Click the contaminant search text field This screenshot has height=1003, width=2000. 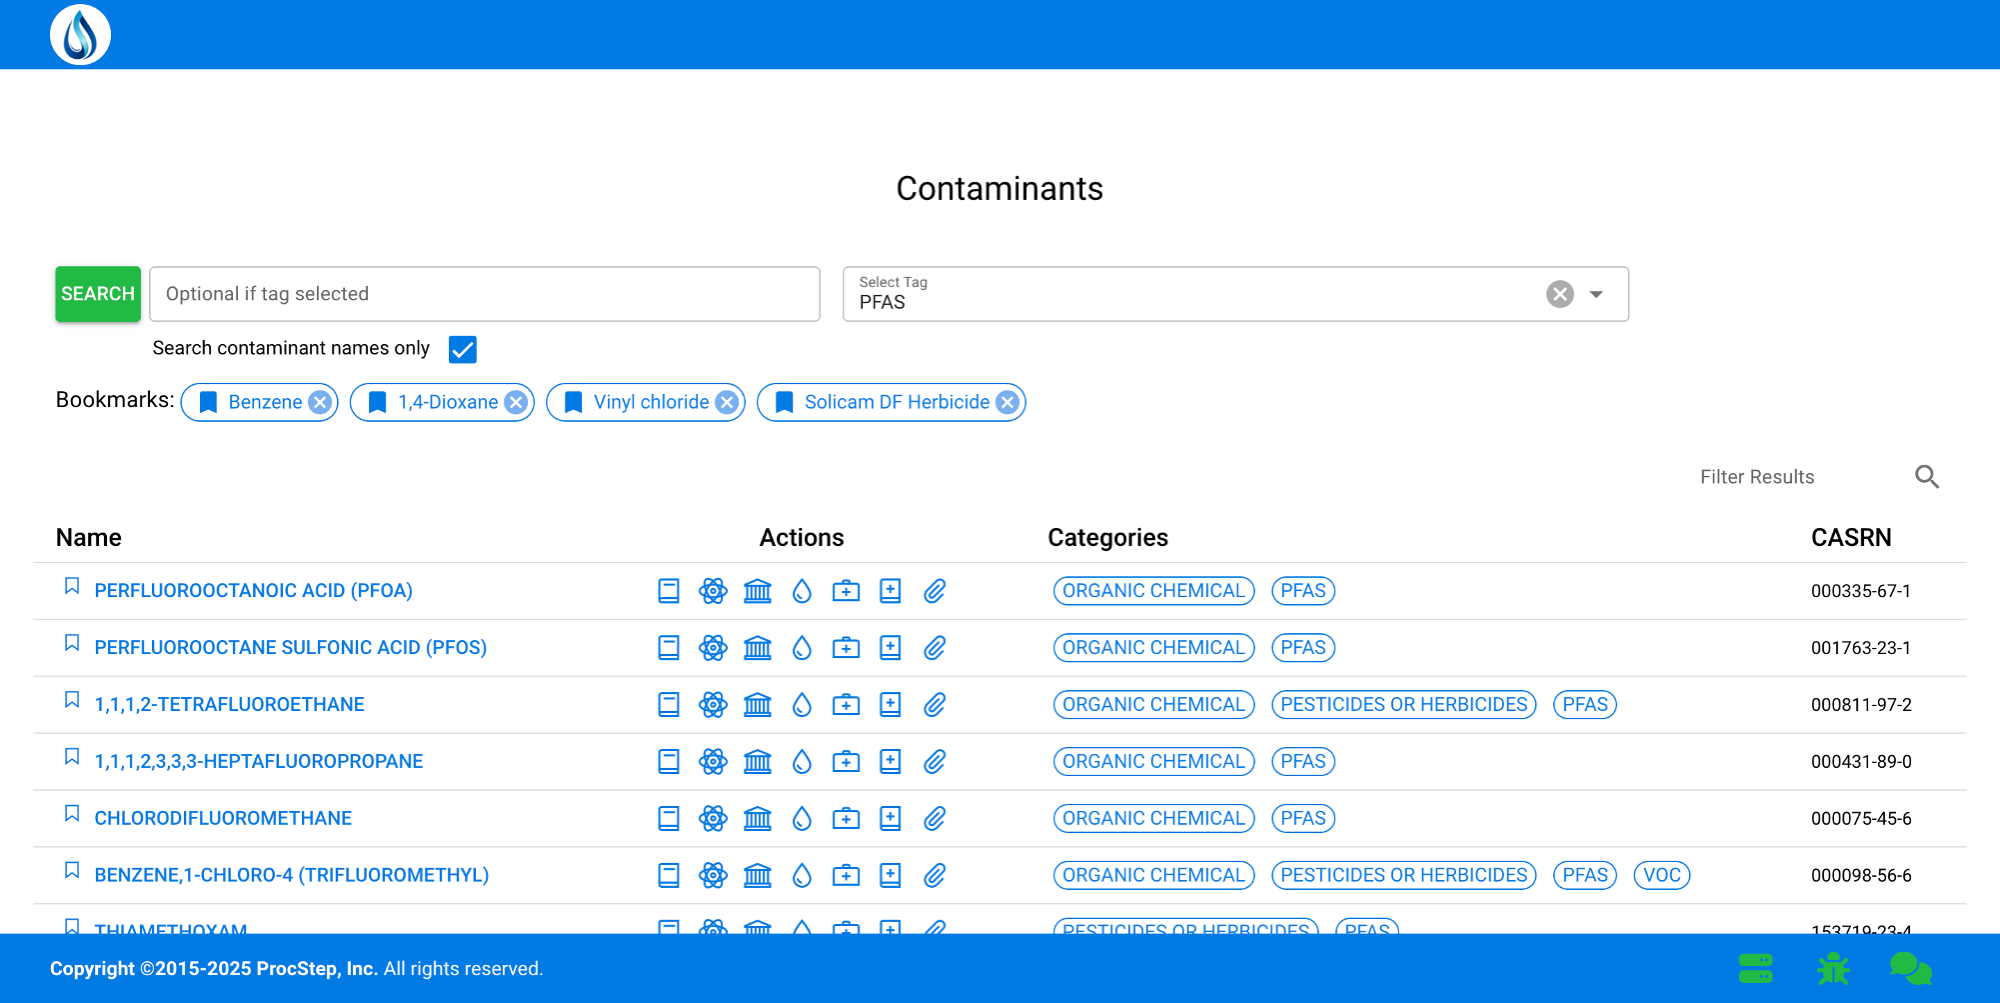(x=485, y=294)
